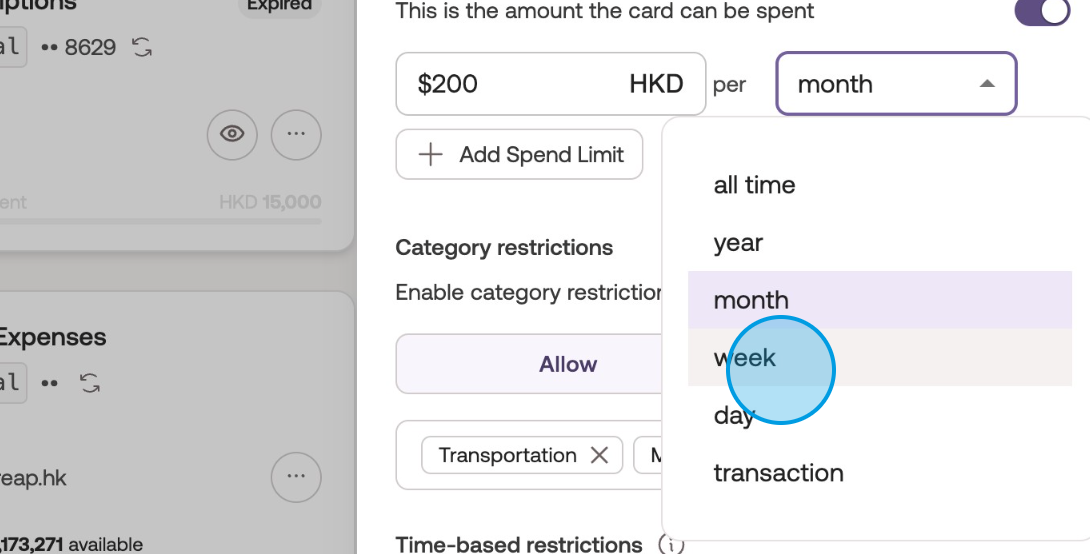Click the refresh icon on the Expenses card
The image size is (1090, 554).
(x=90, y=382)
